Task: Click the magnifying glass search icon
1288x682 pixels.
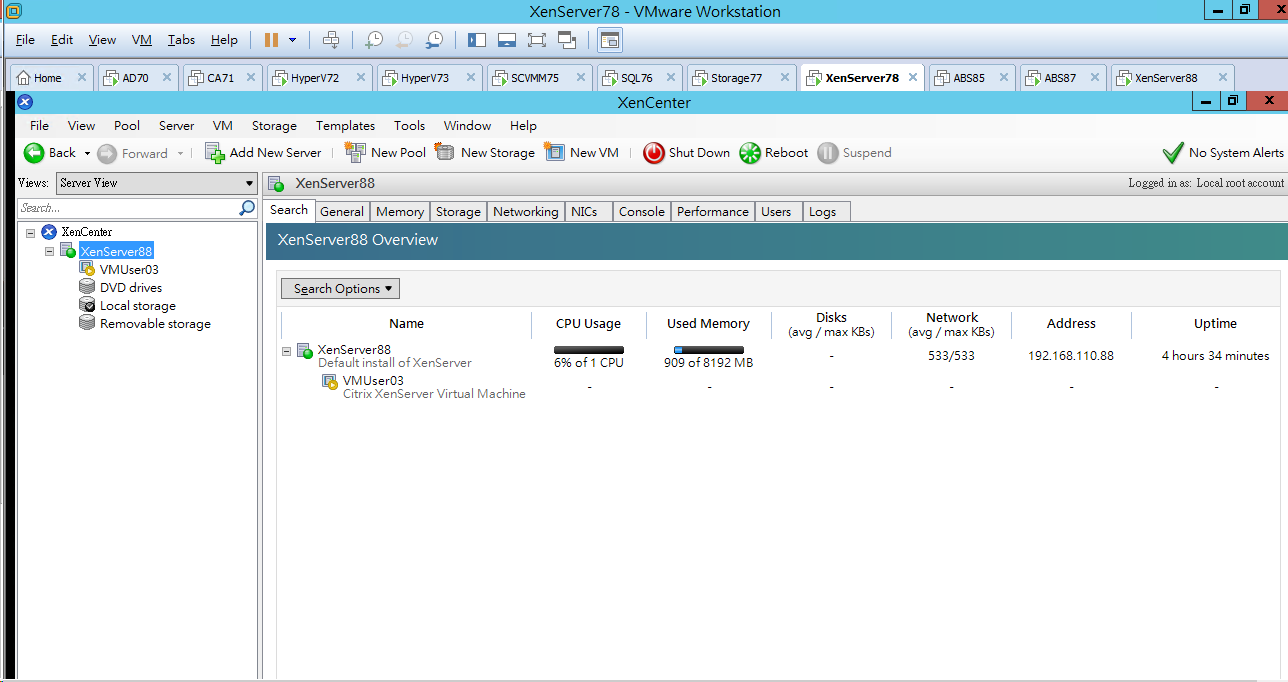Action: click(x=248, y=208)
